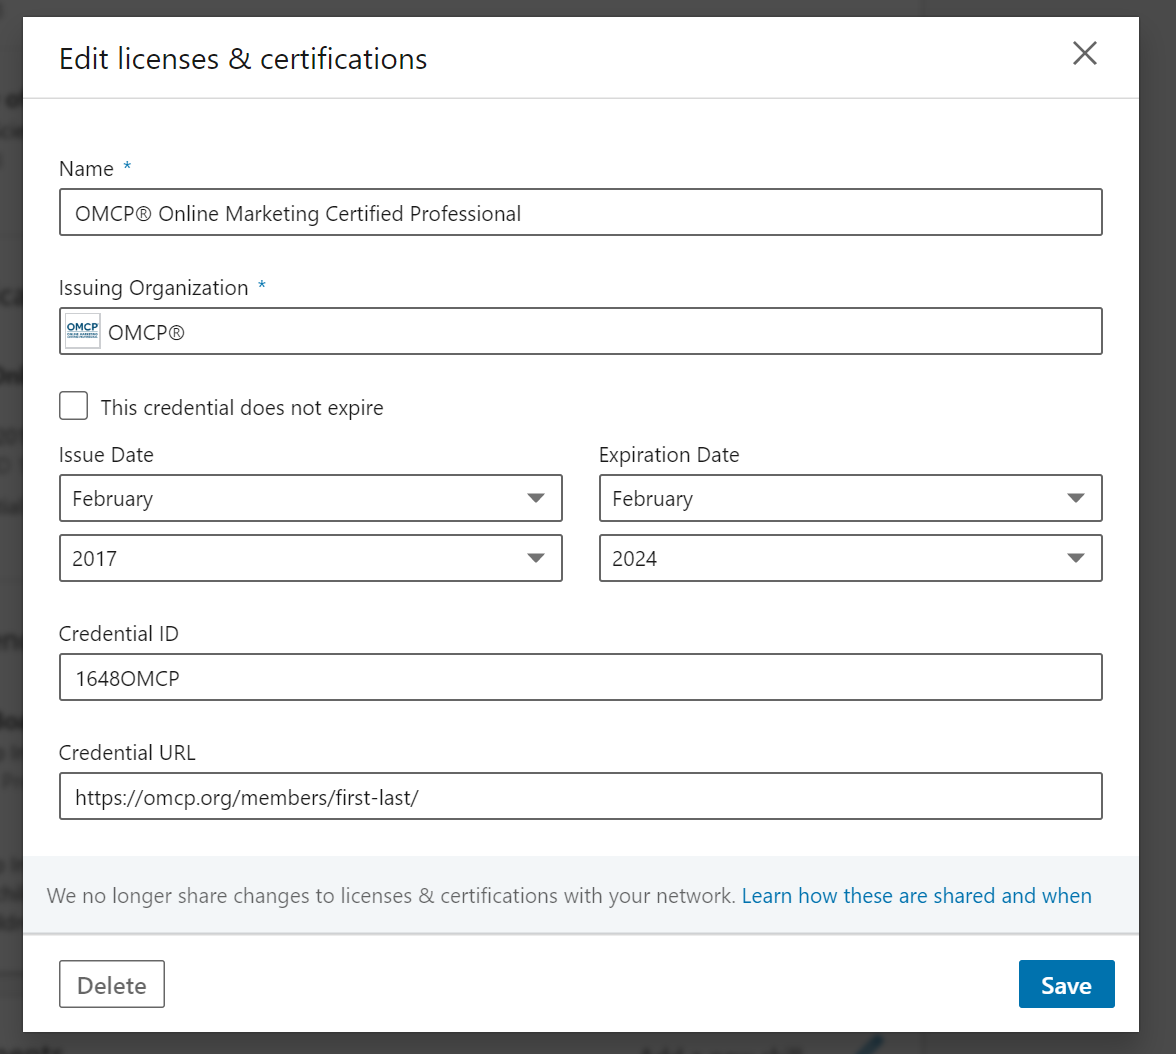The image size is (1176, 1054).
Task: Save the certification changes
Action: (1066, 984)
